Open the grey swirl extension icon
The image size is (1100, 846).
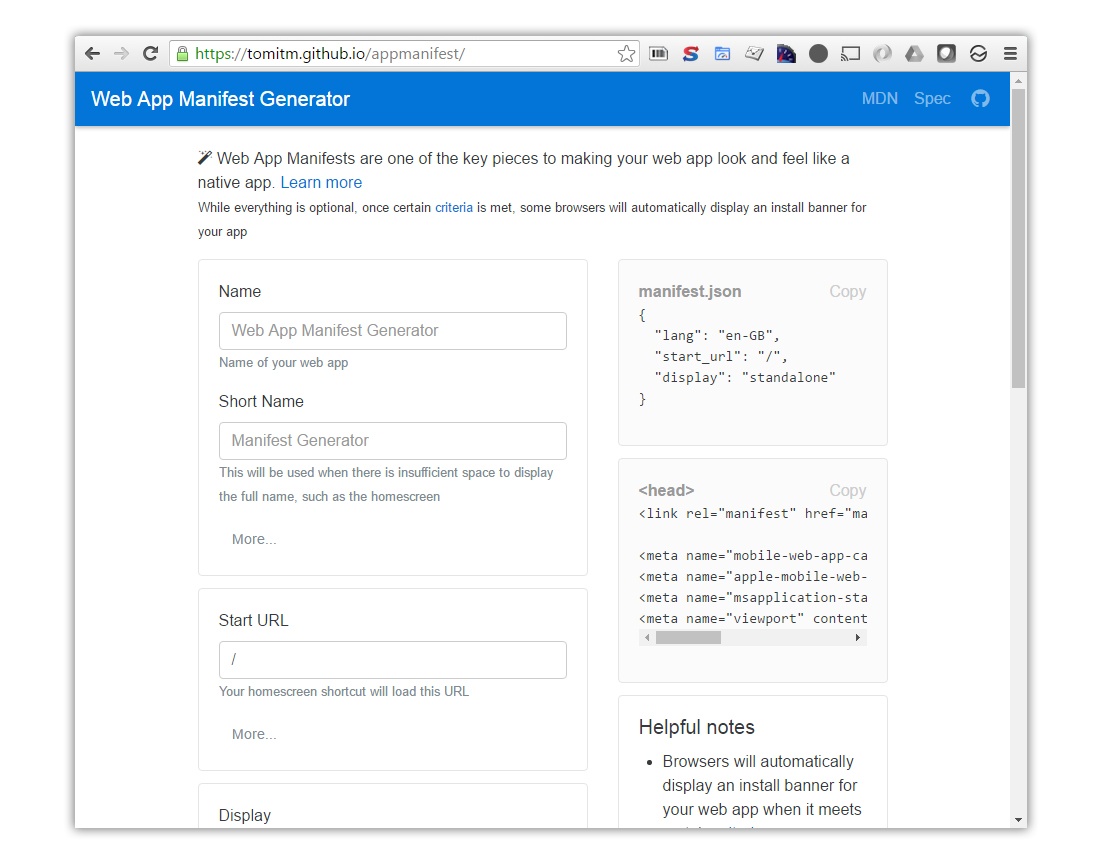[883, 53]
